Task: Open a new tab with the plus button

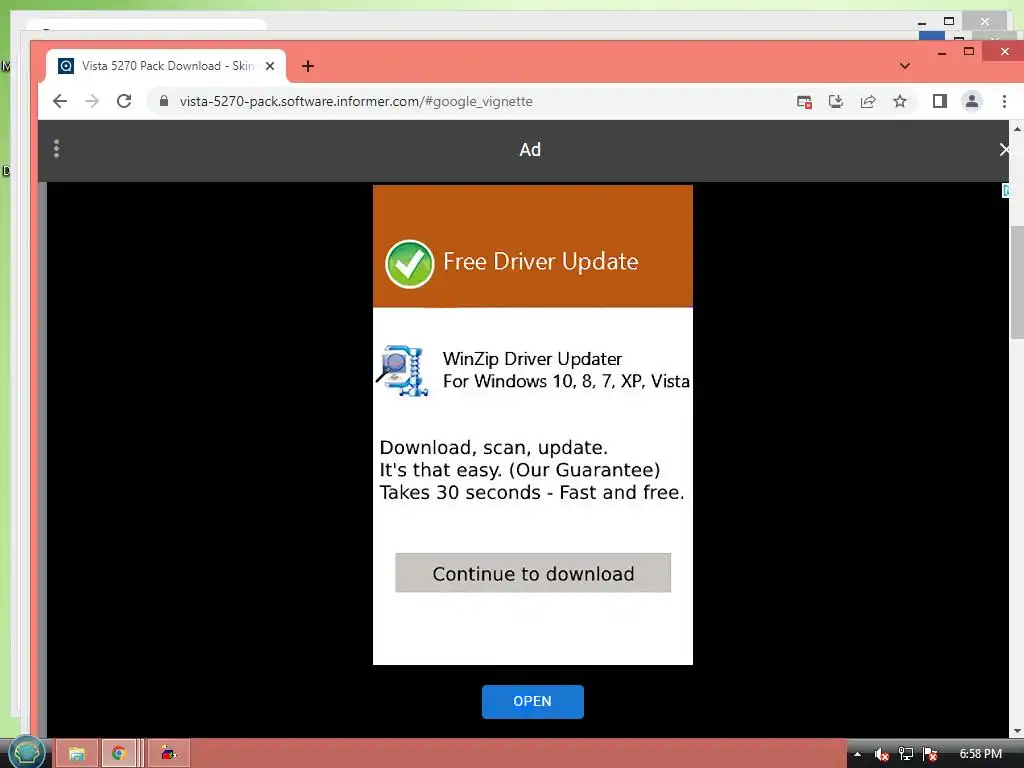Action: tap(308, 66)
